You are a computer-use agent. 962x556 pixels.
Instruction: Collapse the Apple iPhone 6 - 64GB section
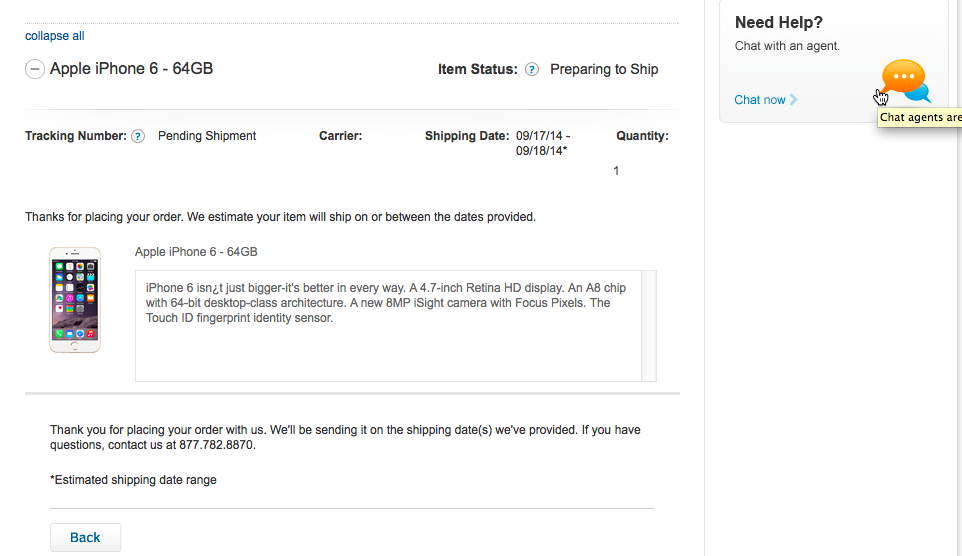[35, 69]
